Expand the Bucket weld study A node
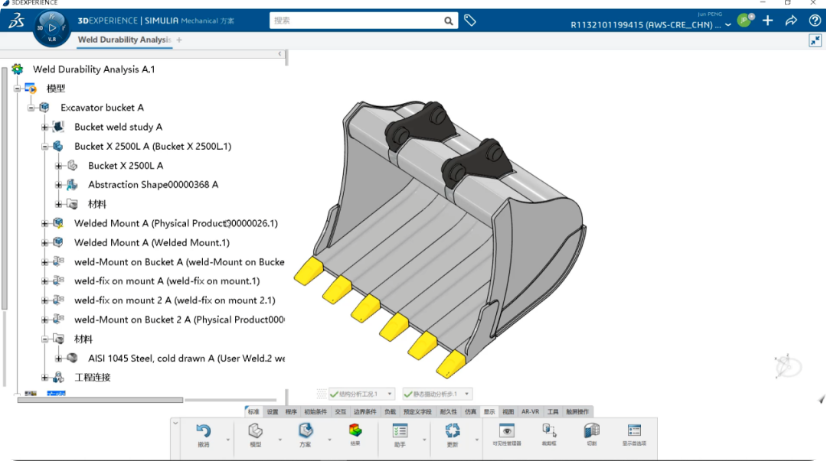The height and width of the screenshot is (461, 826). point(45,127)
